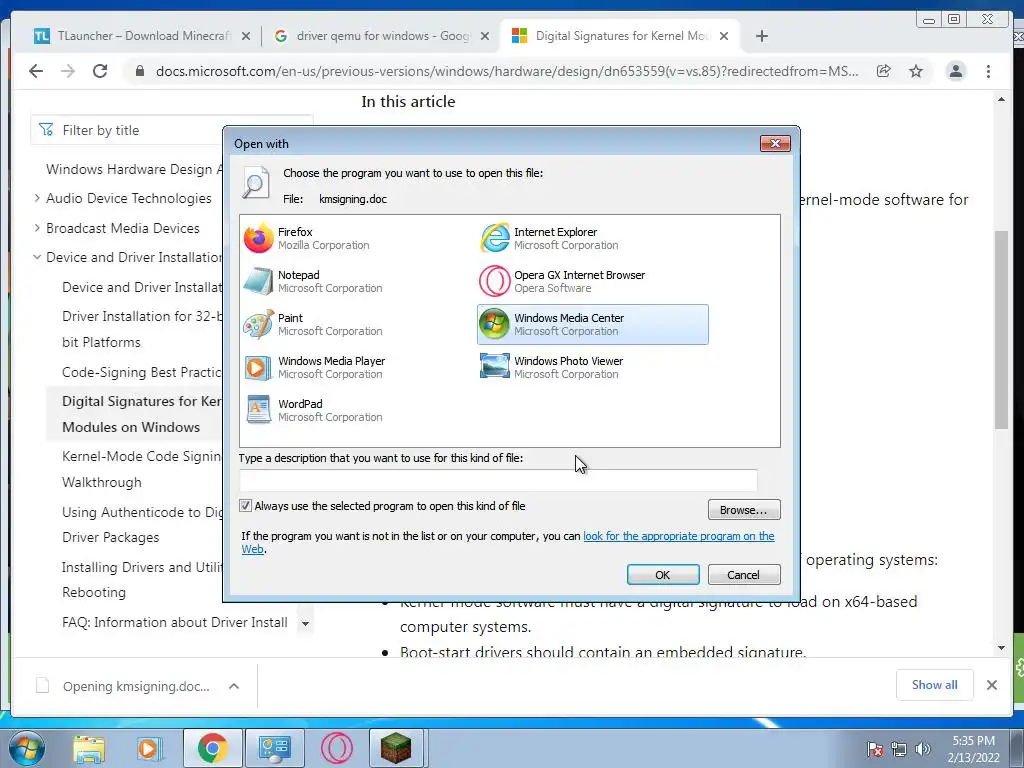
Task: Click the file description input field
Action: [x=498, y=481]
